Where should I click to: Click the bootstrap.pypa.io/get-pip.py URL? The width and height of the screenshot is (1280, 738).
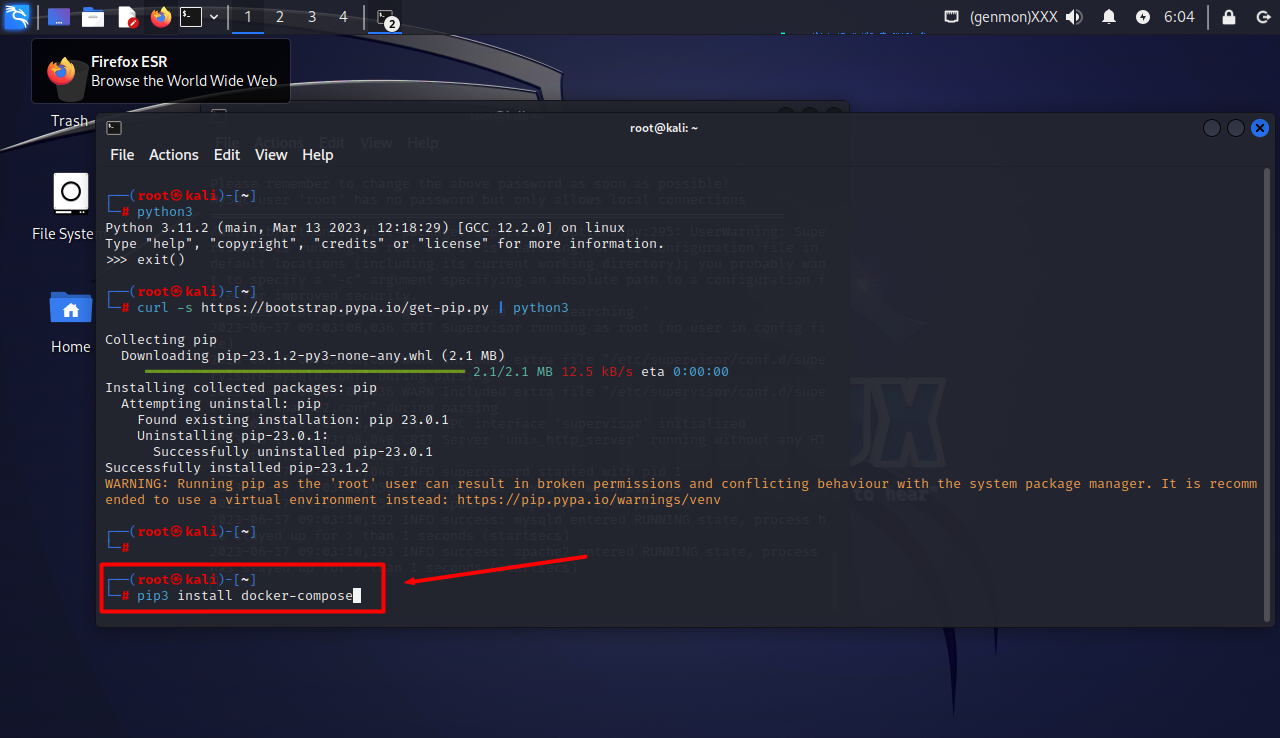(x=346, y=308)
